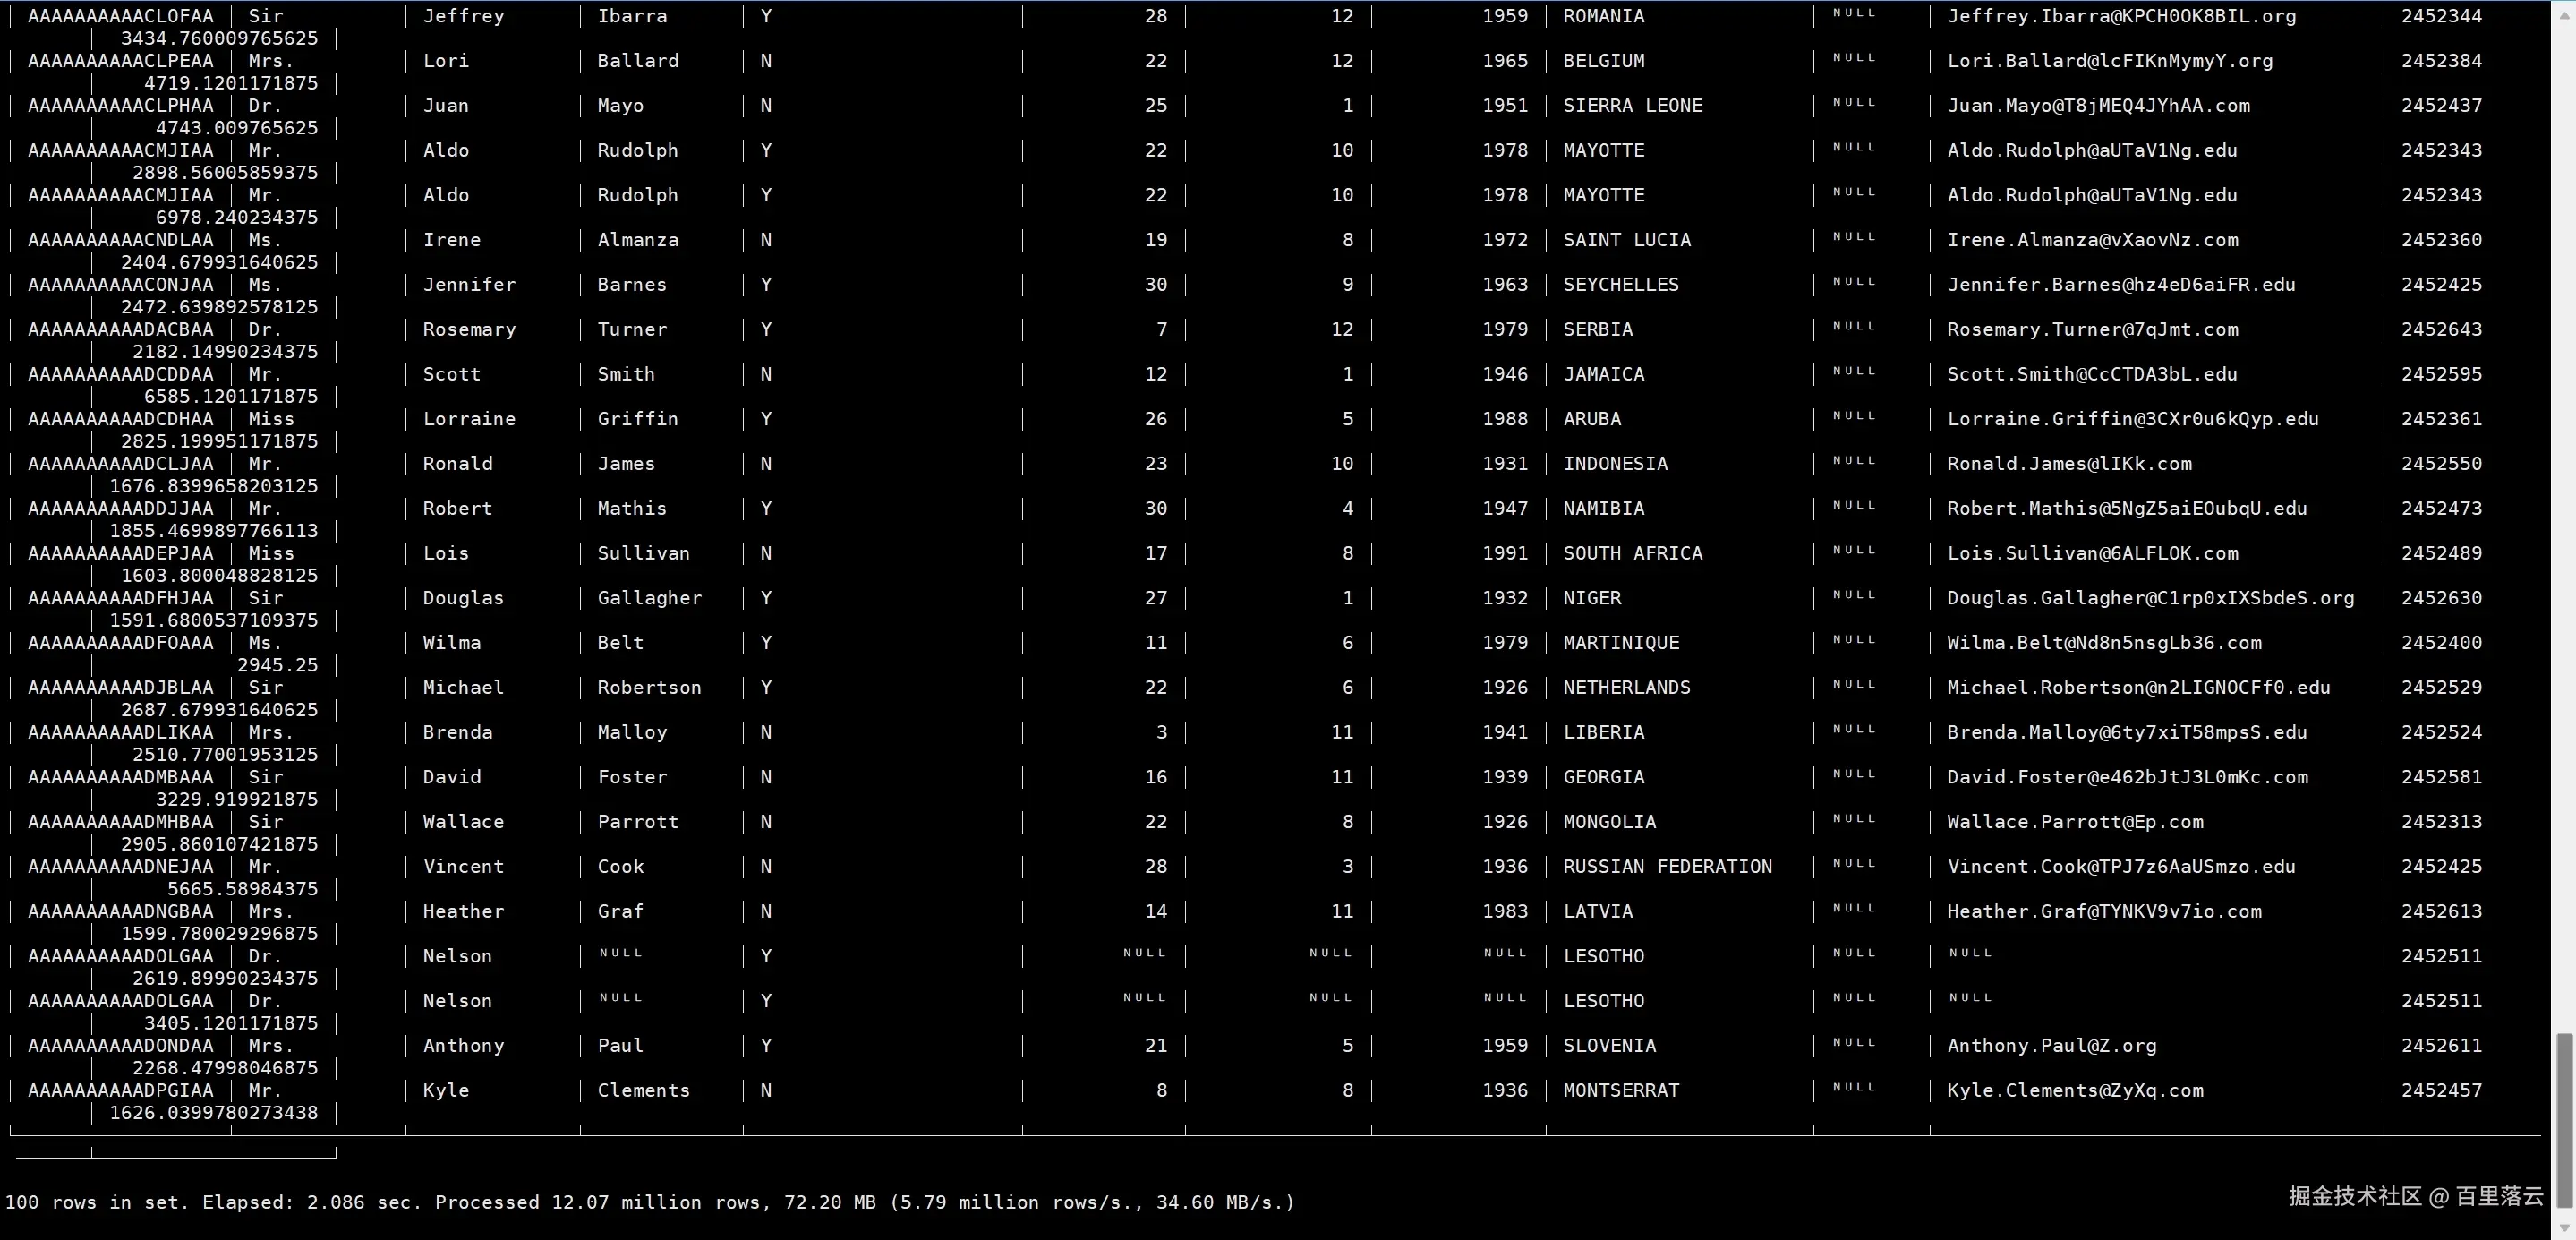The height and width of the screenshot is (1240, 2576).
Task: Click the value 2945.25 under Wilma's row
Action: [x=277, y=665]
